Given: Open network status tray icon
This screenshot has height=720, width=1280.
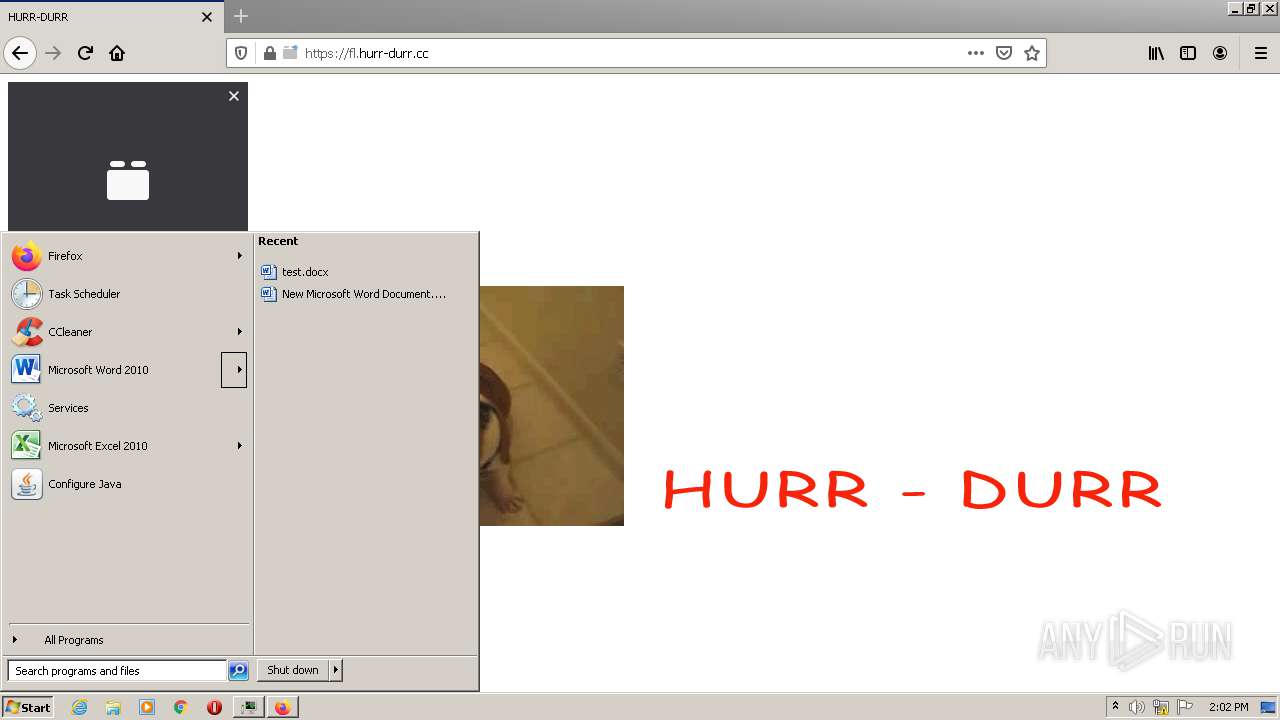Looking at the screenshot, I should (1161, 707).
